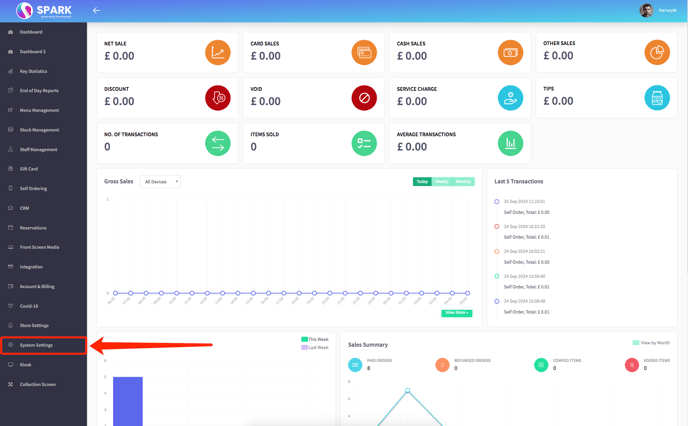This screenshot has width=688, height=426.
Task: Click the Cash Sales banknote icon
Action: (x=510, y=52)
